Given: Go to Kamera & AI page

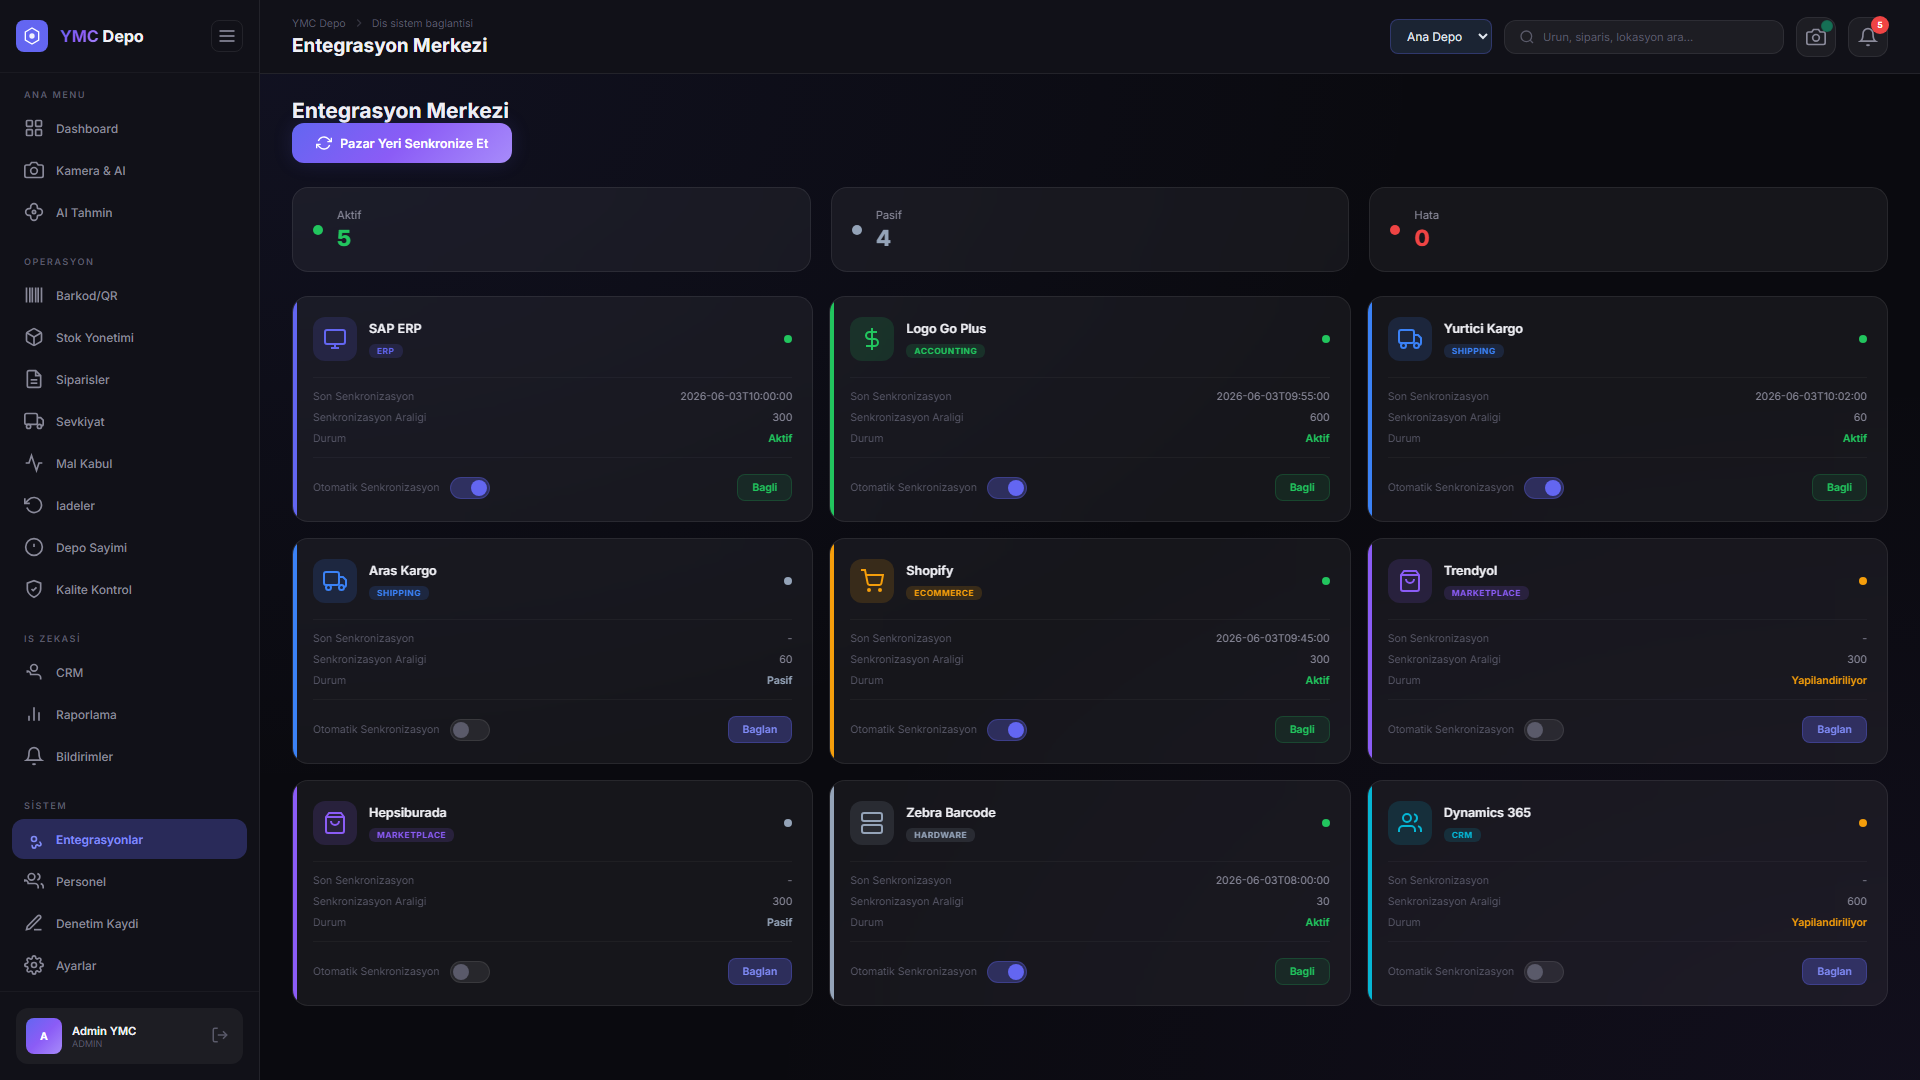Looking at the screenshot, I should click(x=129, y=171).
